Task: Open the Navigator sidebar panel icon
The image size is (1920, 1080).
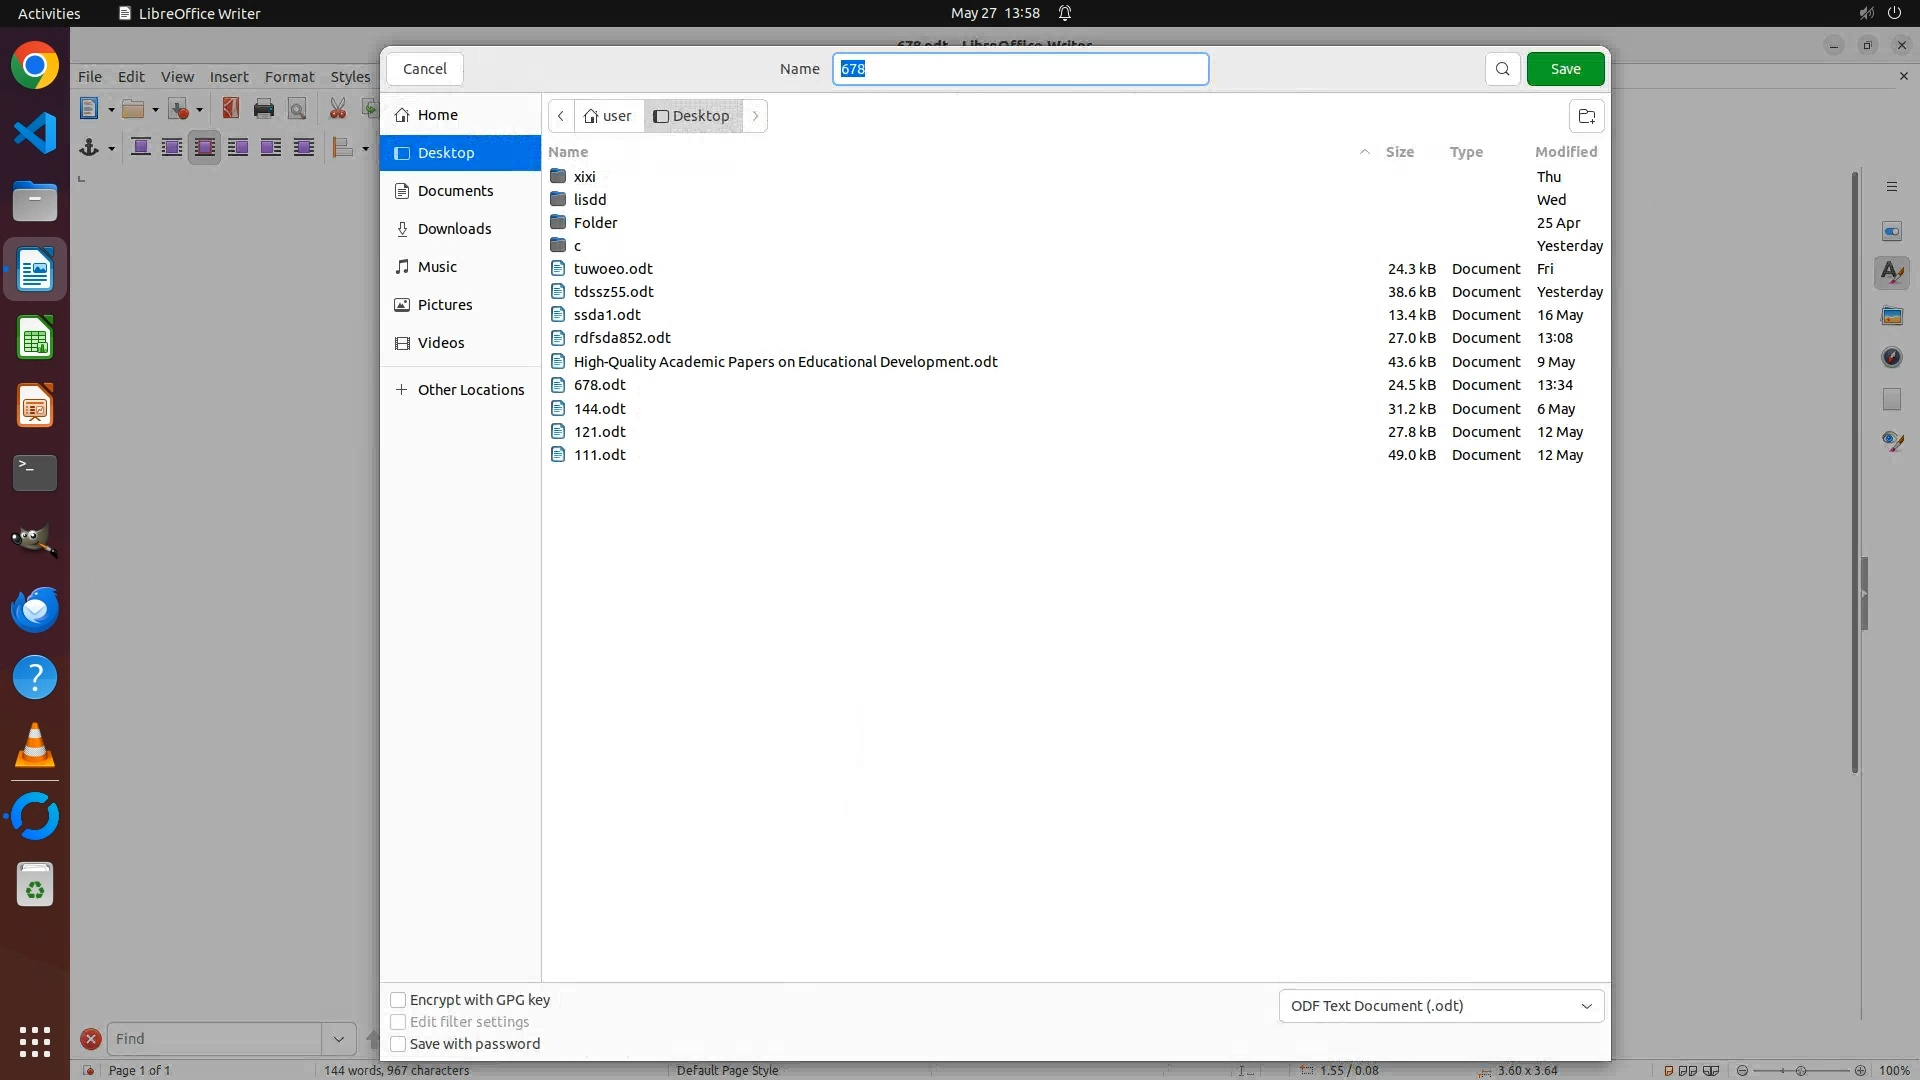Action: [x=1891, y=357]
